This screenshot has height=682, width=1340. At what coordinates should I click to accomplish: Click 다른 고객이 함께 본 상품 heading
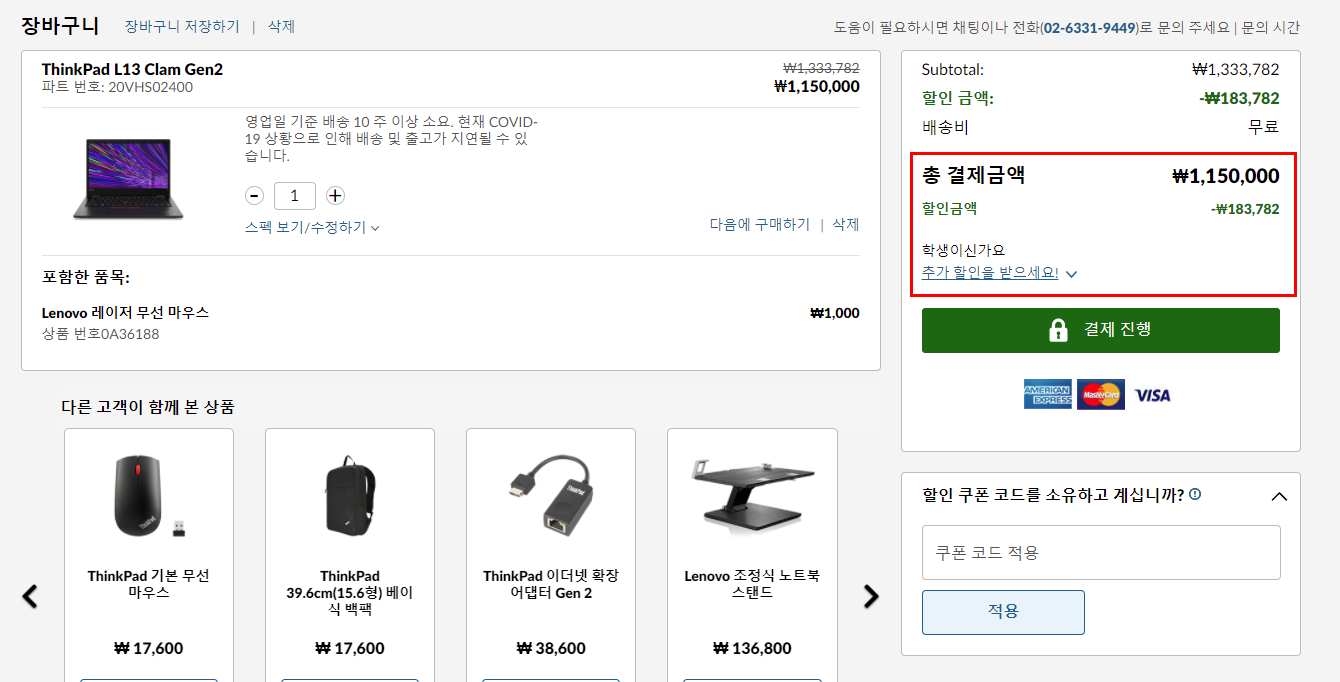pos(148,407)
